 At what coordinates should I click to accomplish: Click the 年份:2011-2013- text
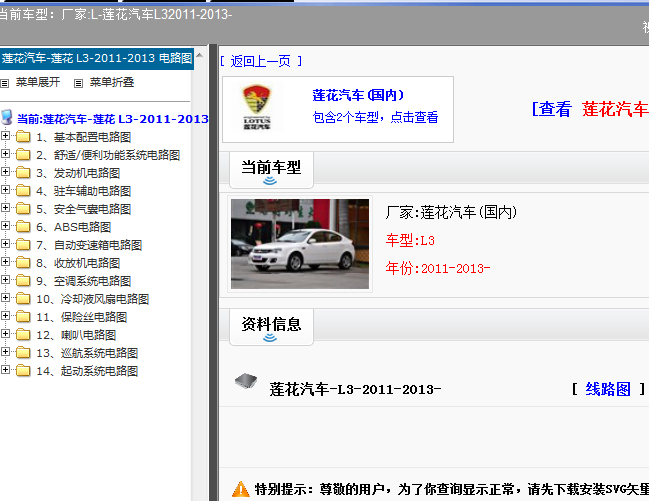tap(438, 268)
